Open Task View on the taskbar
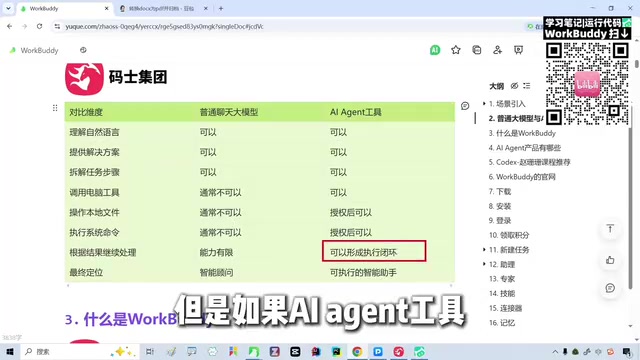 pos(150,351)
